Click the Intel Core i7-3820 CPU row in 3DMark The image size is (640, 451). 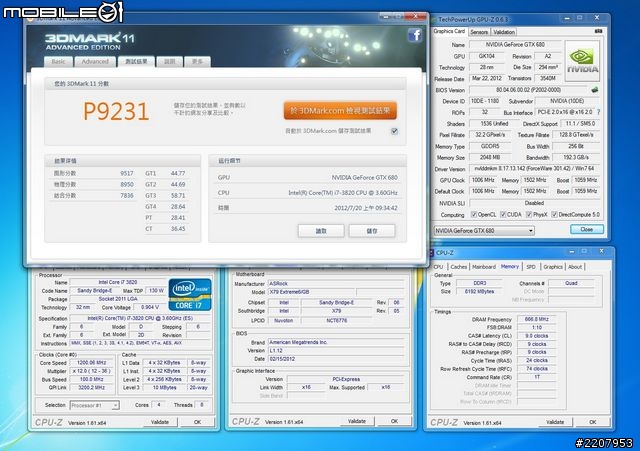click(x=307, y=193)
